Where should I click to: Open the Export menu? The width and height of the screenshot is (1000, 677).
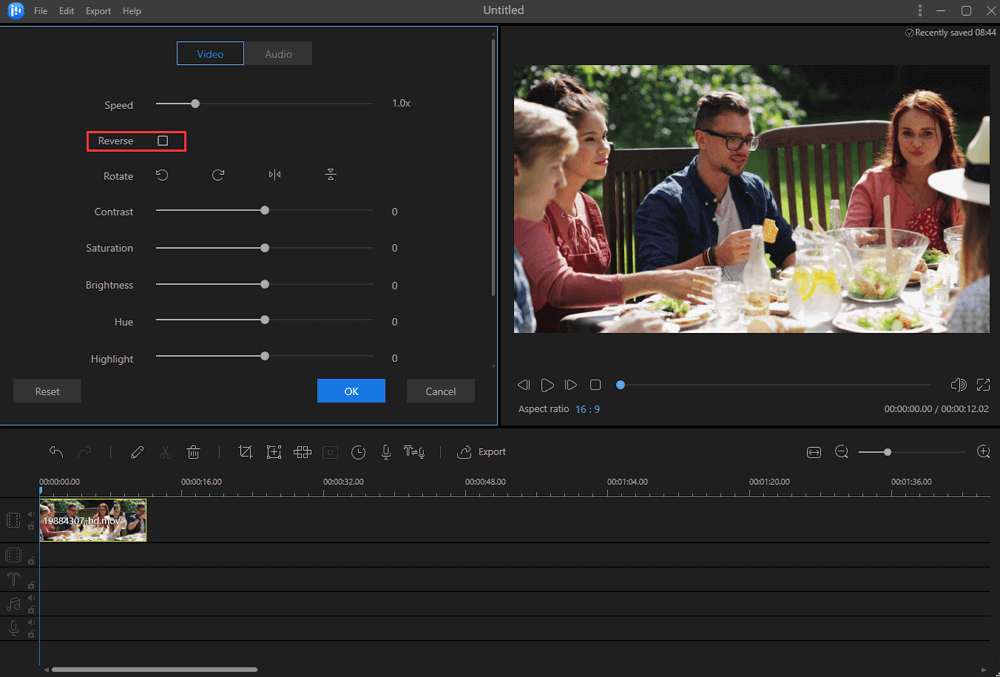(x=98, y=11)
